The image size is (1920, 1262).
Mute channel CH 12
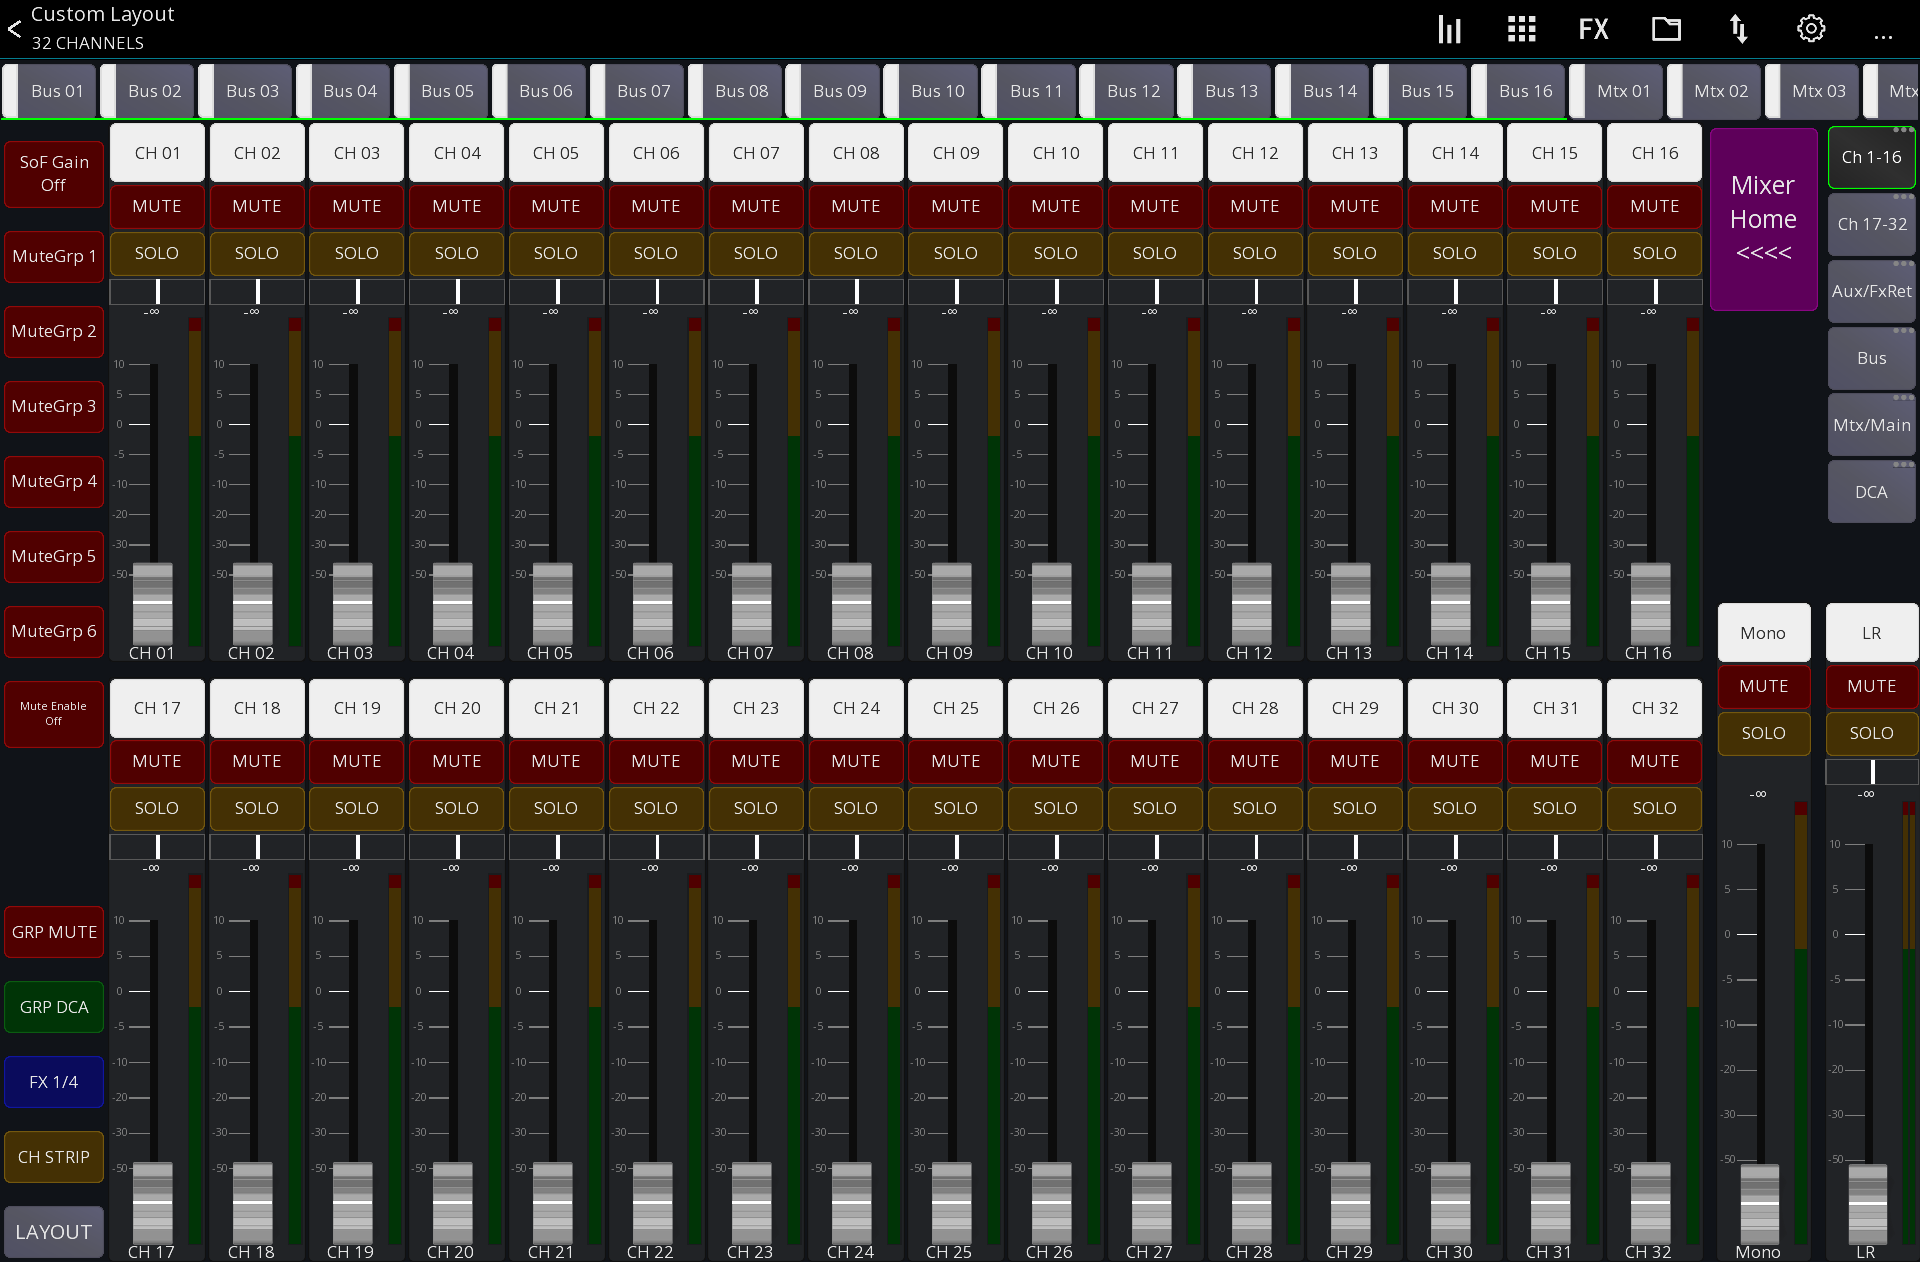(1255, 206)
